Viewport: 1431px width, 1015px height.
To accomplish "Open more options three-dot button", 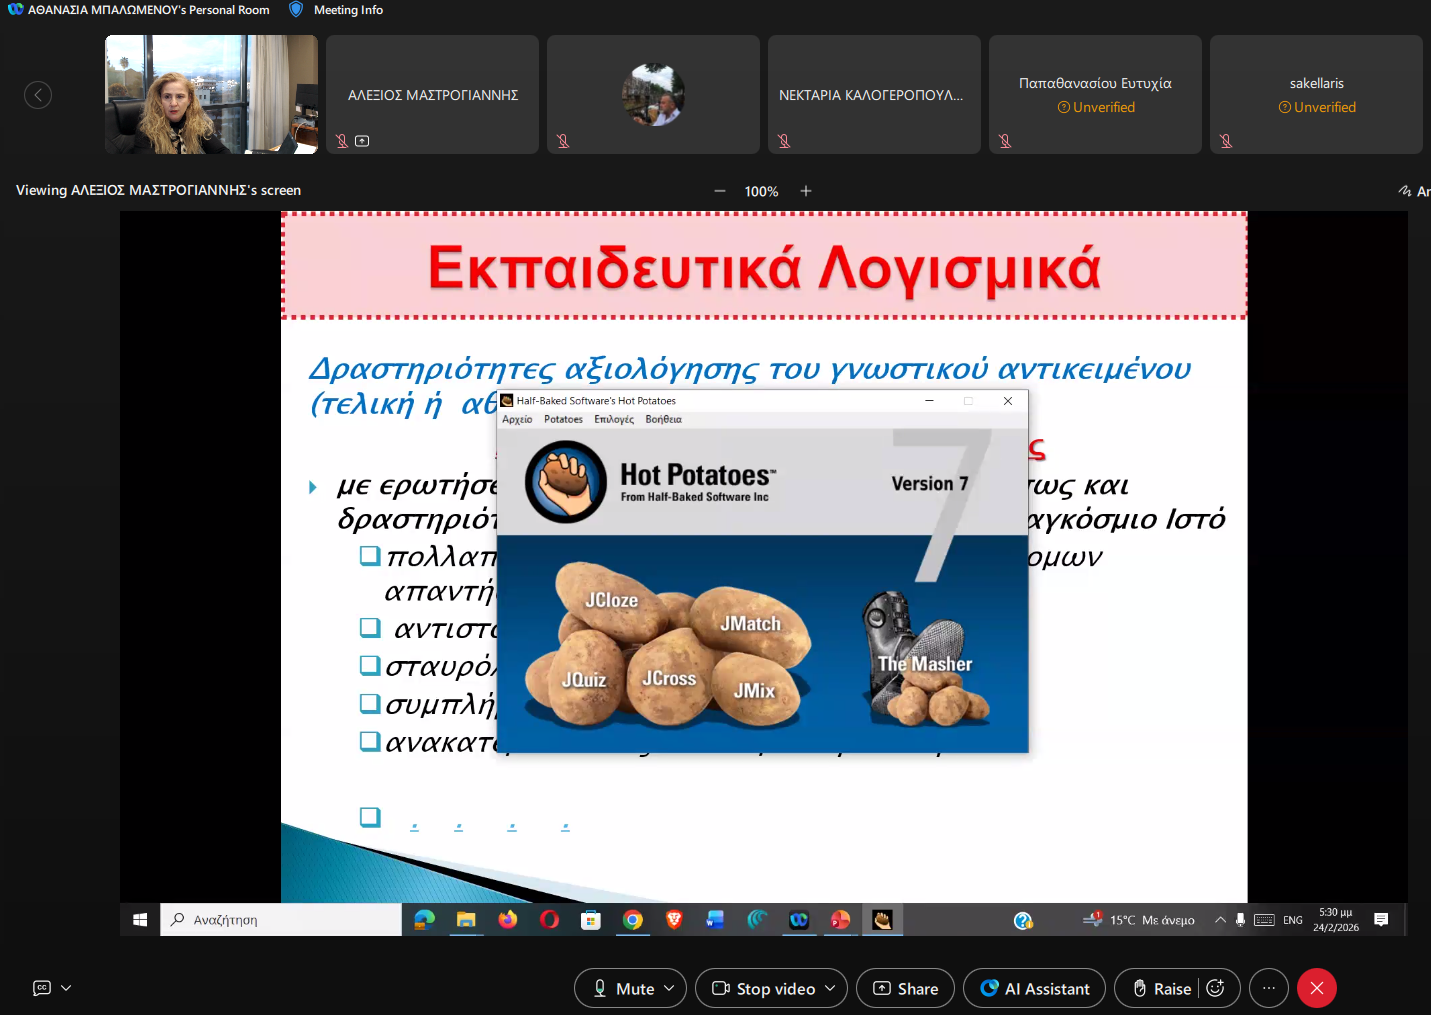I will tap(1269, 988).
